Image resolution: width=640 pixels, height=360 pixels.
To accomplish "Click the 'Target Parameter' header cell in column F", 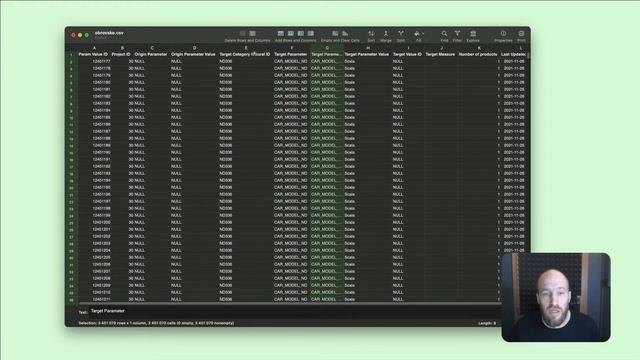I will click(x=291, y=54).
